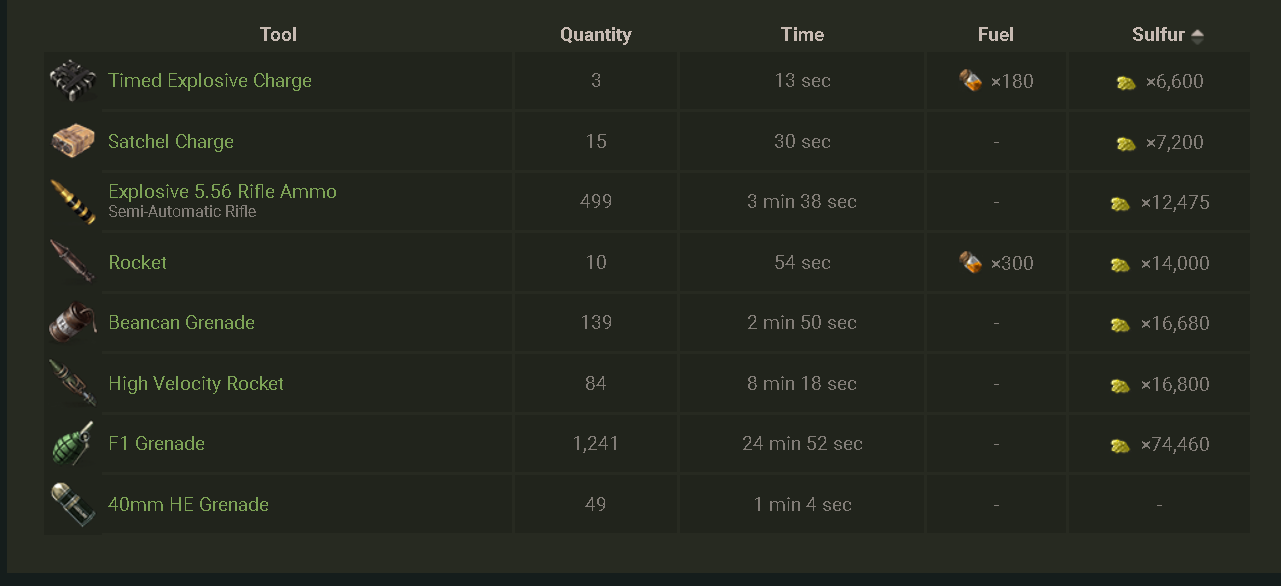Viewport: 1281px width, 586px height.
Task: Sort the table by Quantity header
Action: [x=595, y=35]
